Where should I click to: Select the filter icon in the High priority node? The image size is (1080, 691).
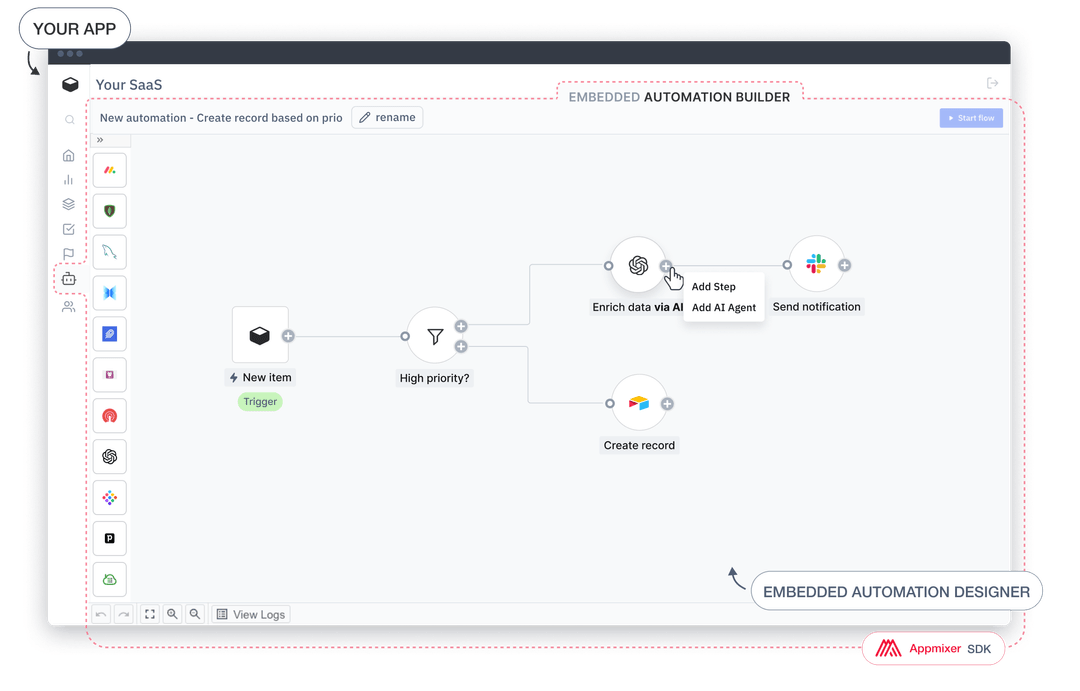tap(435, 336)
